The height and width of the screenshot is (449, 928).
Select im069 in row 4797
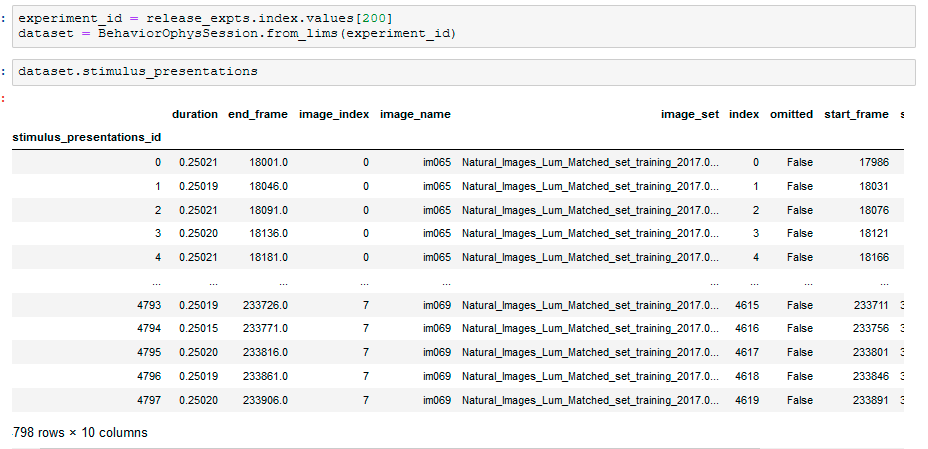pos(437,400)
